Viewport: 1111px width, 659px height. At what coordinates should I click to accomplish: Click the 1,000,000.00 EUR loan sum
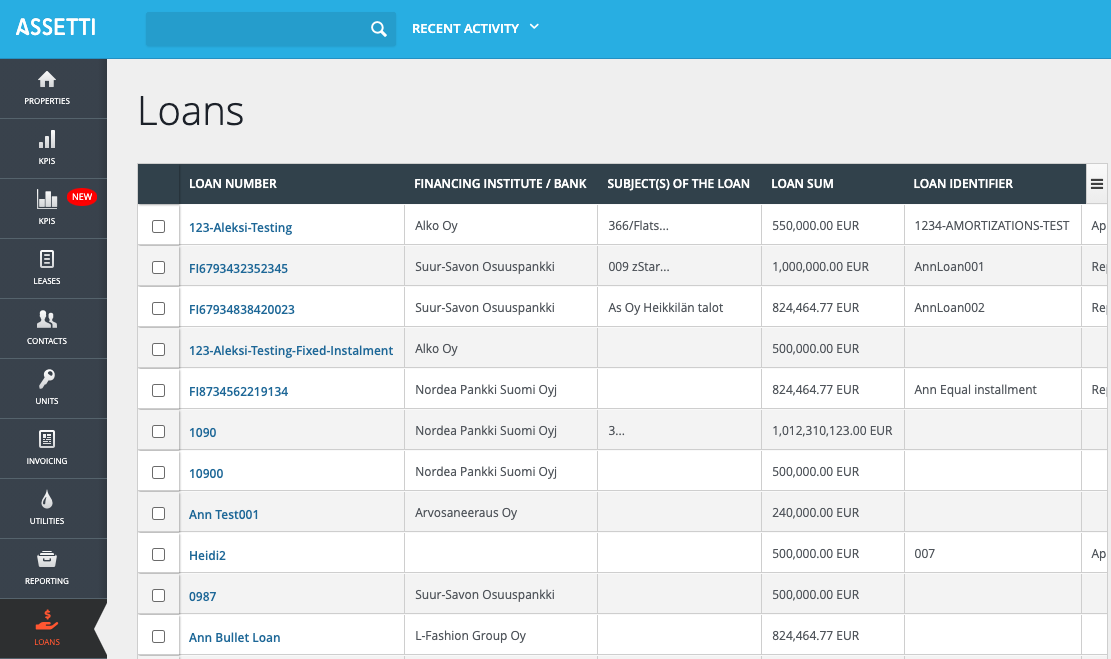pyautogui.click(x=820, y=266)
